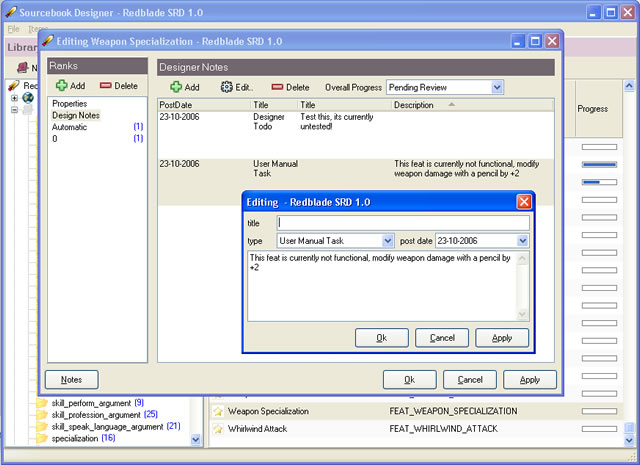Screen dimensions: 640x465
Task: Click Ok in Editing Weapon Specialization window
Action: pos(409,380)
